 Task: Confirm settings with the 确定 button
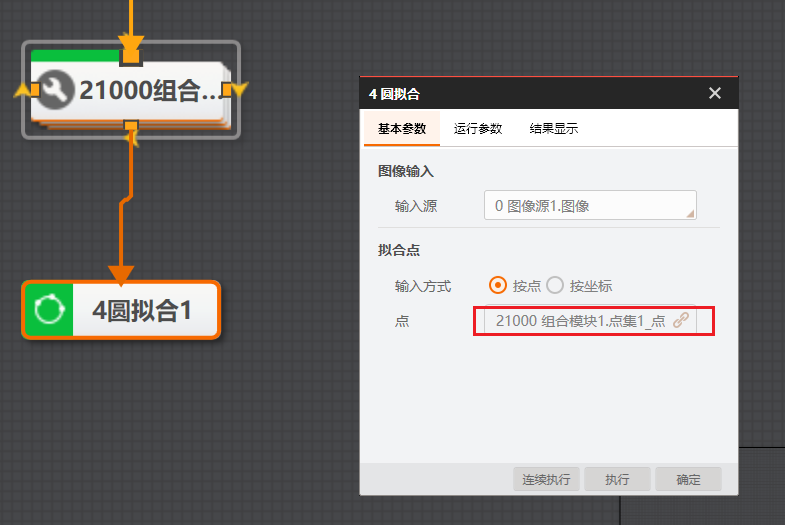[688, 479]
